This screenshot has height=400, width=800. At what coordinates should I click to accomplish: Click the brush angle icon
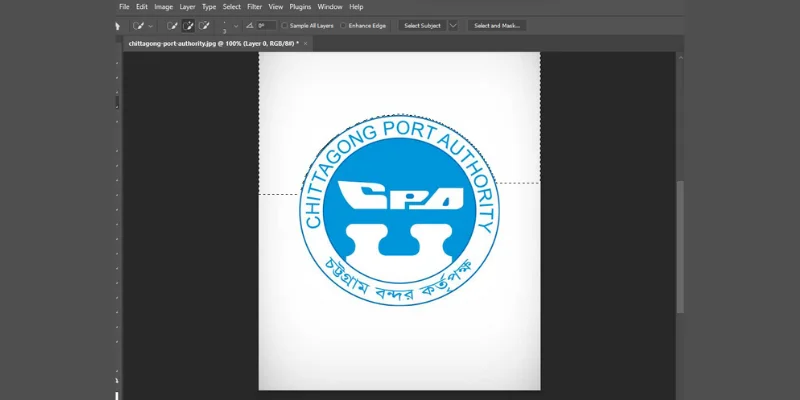pyautogui.click(x=249, y=26)
